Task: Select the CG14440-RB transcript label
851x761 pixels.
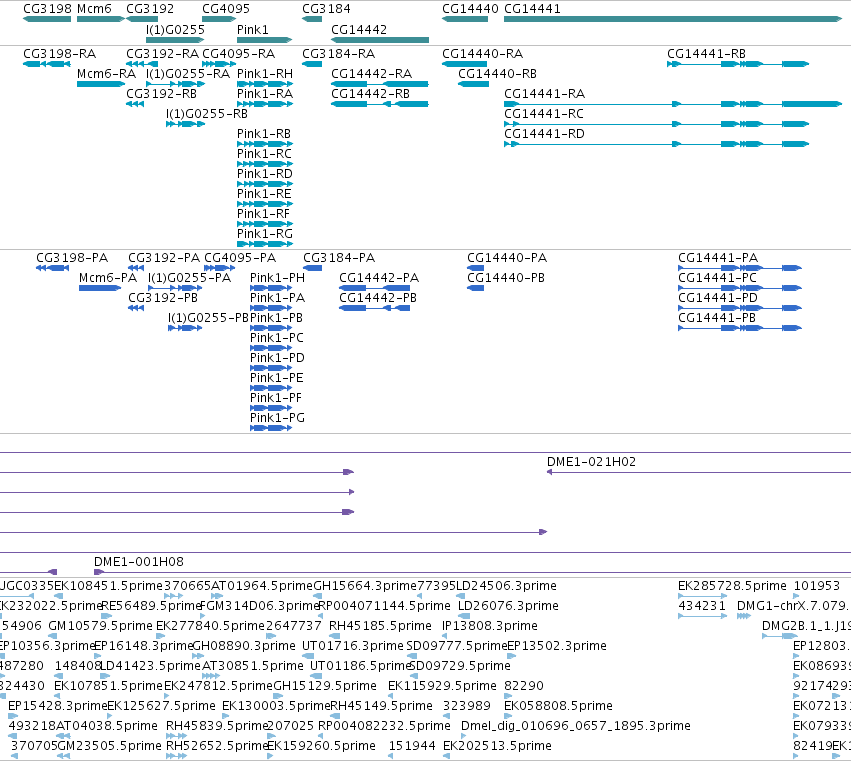Action: [497, 73]
